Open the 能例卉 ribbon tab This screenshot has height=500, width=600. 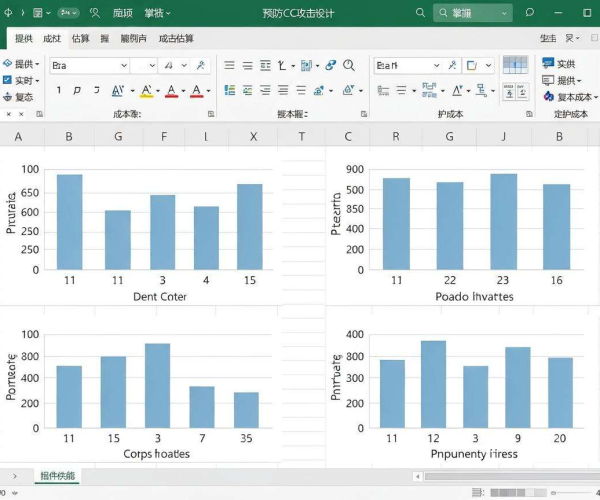(x=134, y=38)
